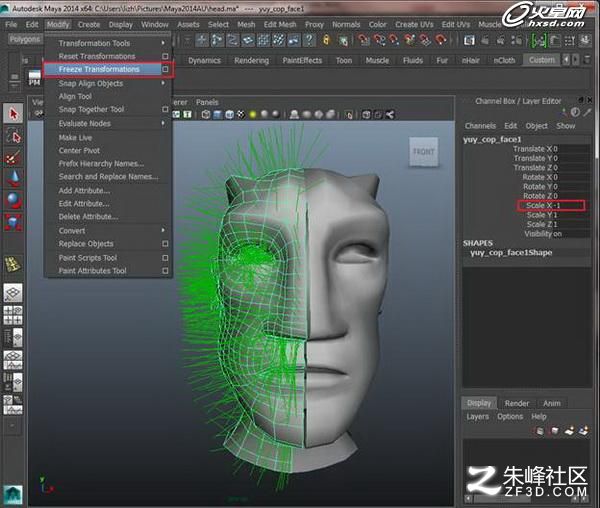Click the last-used tool icon in toolbox

(x=13, y=264)
